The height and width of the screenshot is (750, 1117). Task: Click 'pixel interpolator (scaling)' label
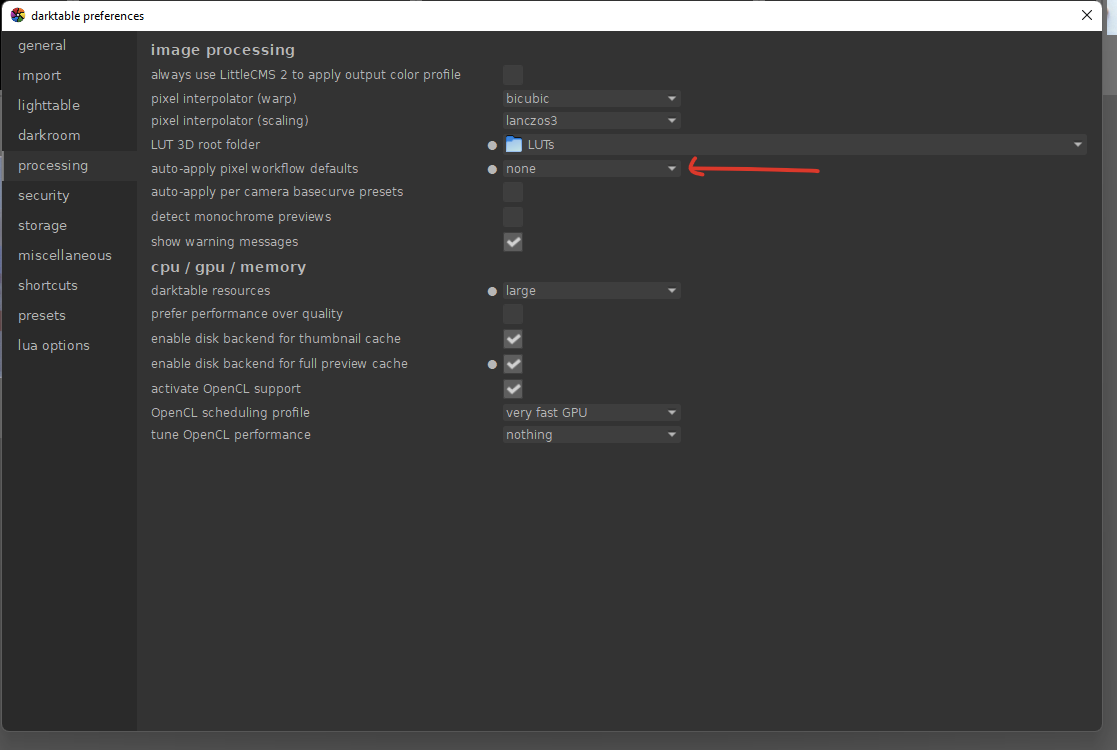(x=229, y=120)
